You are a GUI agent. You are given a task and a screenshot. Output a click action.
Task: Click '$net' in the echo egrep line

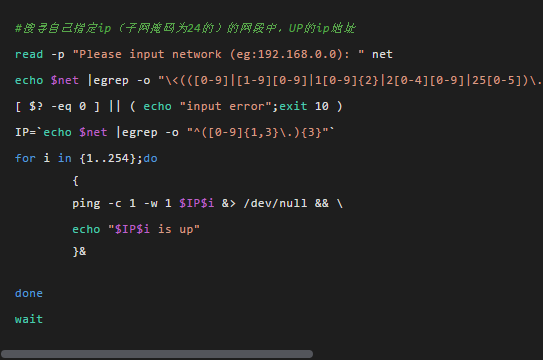coord(65,80)
